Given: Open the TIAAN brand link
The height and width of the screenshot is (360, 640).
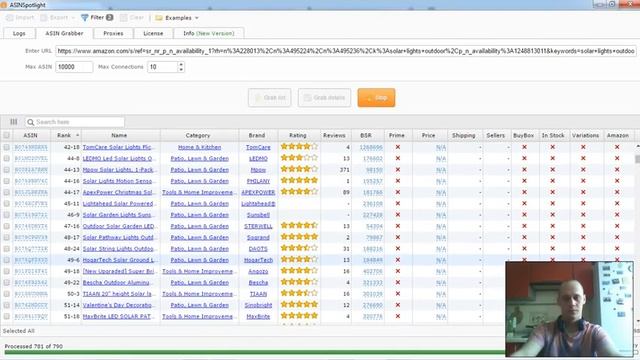Looking at the screenshot, I should (258, 293).
